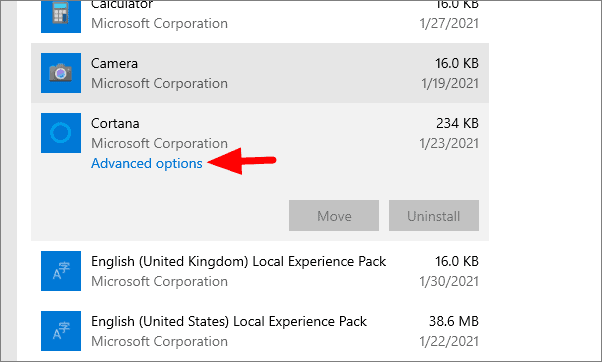602x362 pixels.
Task: Click the Uninstall button for Cortana
Action: [x=434, y=215]
